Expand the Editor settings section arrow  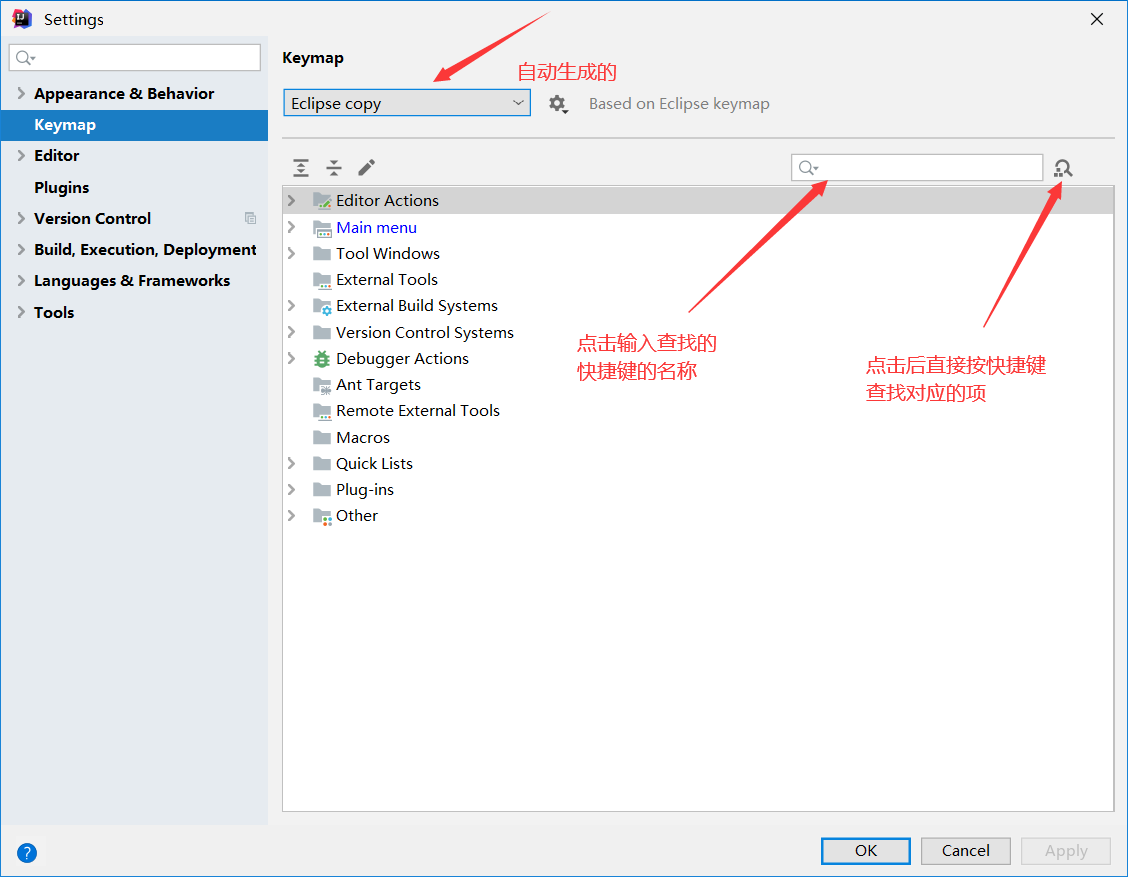tap(21, 155)
